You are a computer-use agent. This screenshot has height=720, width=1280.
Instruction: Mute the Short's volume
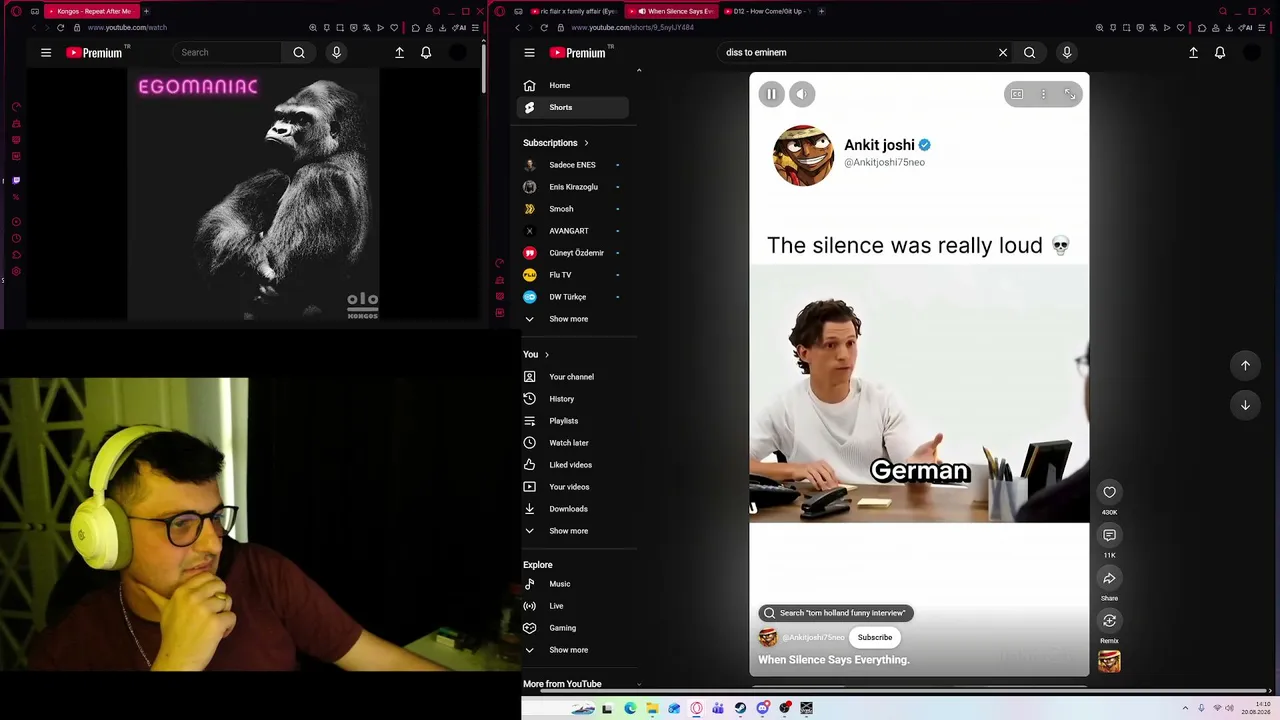tap(802, 94)
